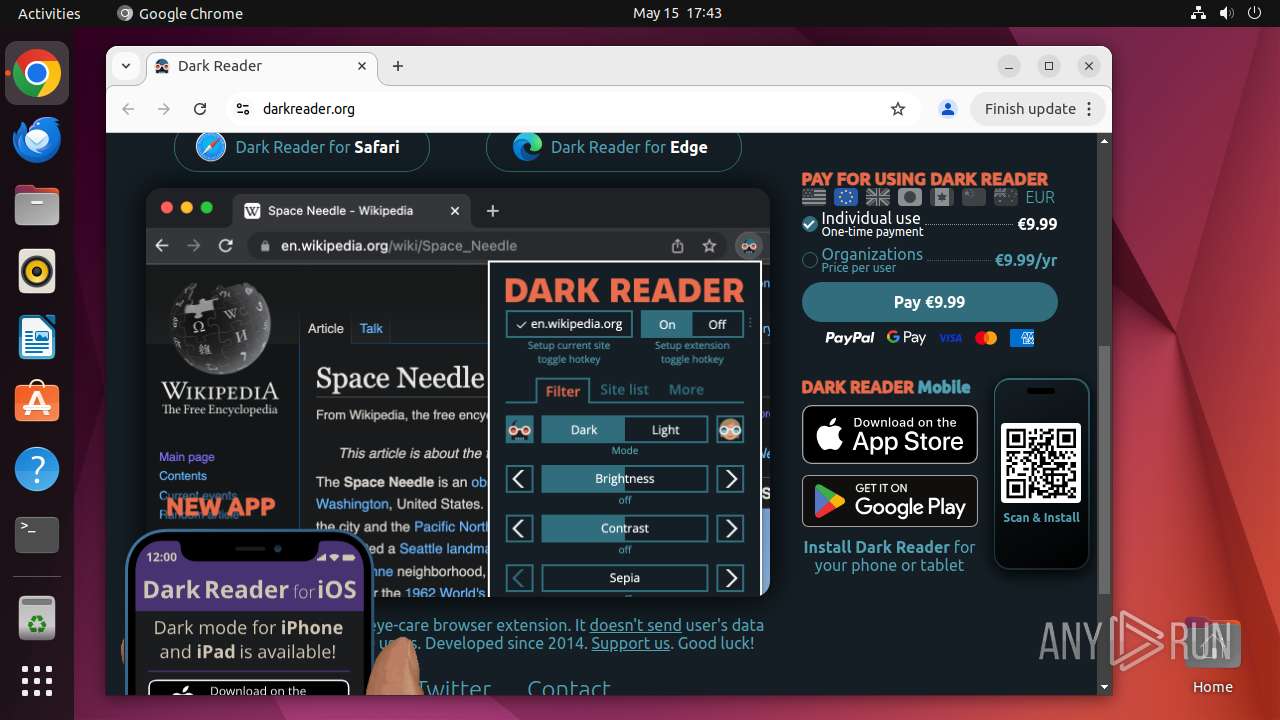Image resolution: width=1280 pixels, height=720 pixels.
Task: Go back using Chrome's back arrow
Action: click(x=128, y=109)
